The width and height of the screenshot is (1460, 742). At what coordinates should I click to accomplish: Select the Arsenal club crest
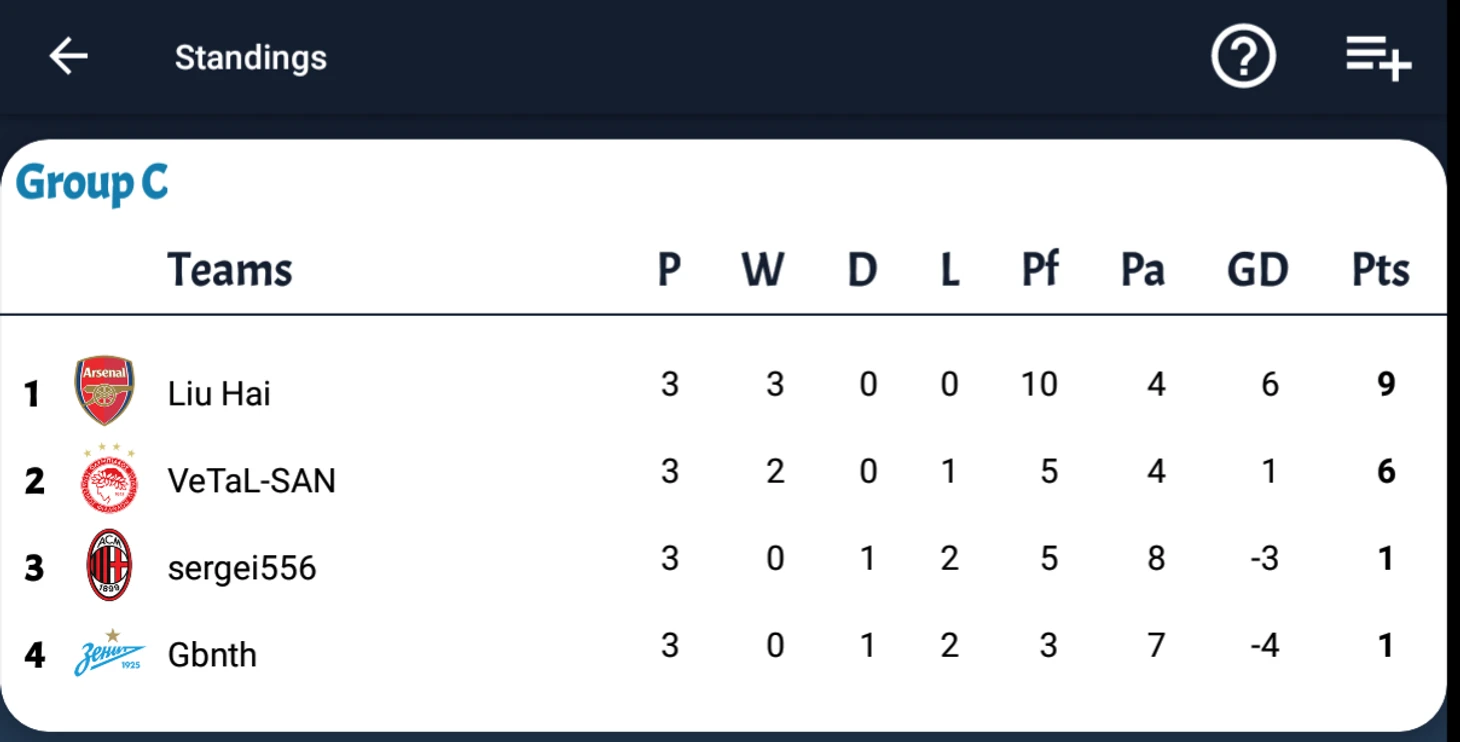click(x=105, y=390)
